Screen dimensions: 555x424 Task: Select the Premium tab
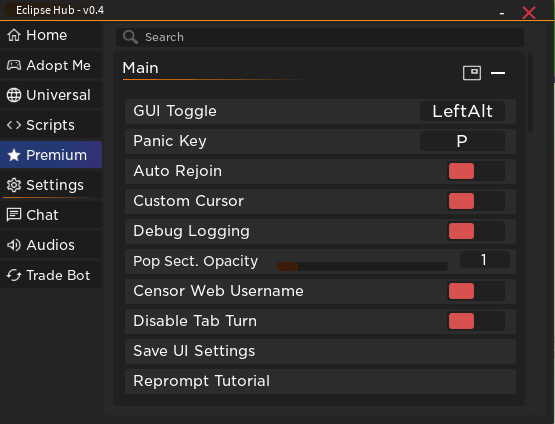pos(51,155)
